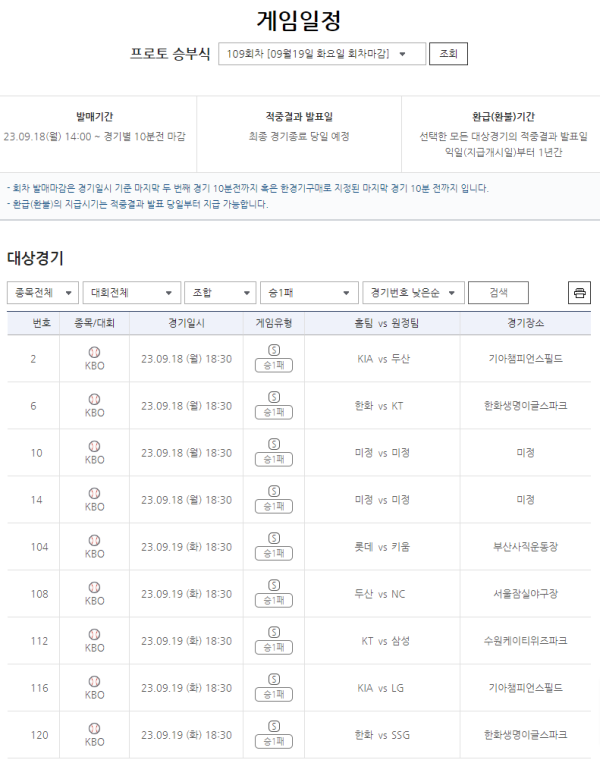This screenshot has height=760, width=600.
Task: Click S badge icon for game 6
Action: (x=274, y=397)
